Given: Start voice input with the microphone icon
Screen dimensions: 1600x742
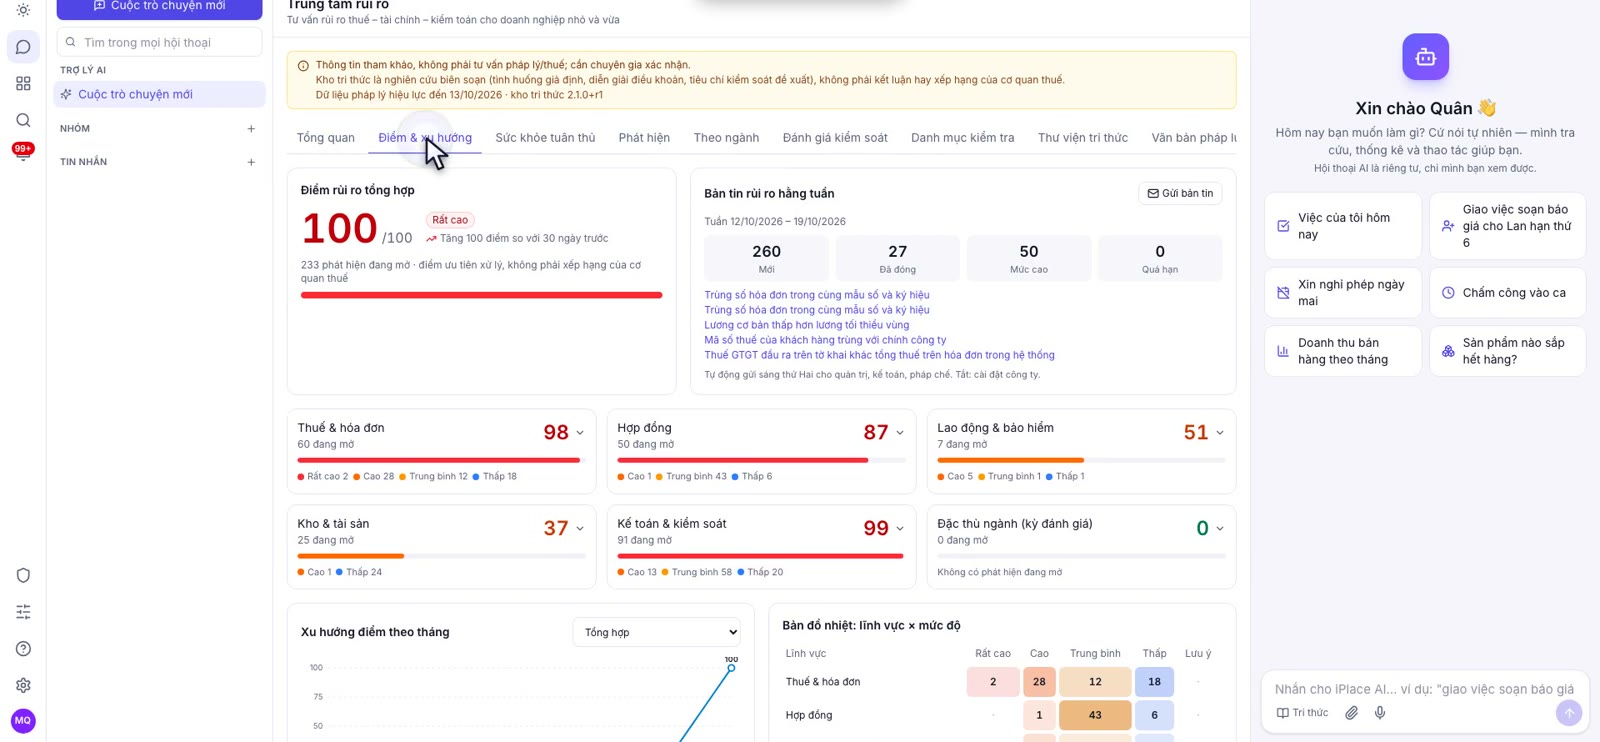Looking at the screenshot, I should coord(1380,713).
